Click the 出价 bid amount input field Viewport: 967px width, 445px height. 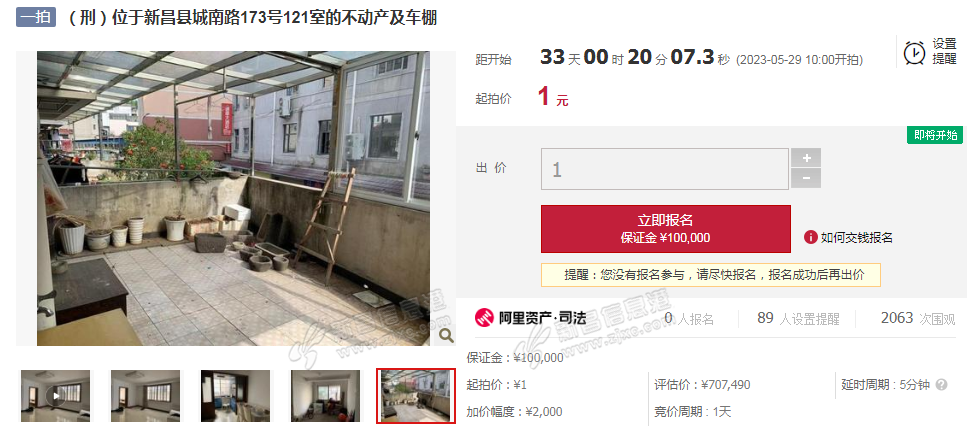point(665,169)
